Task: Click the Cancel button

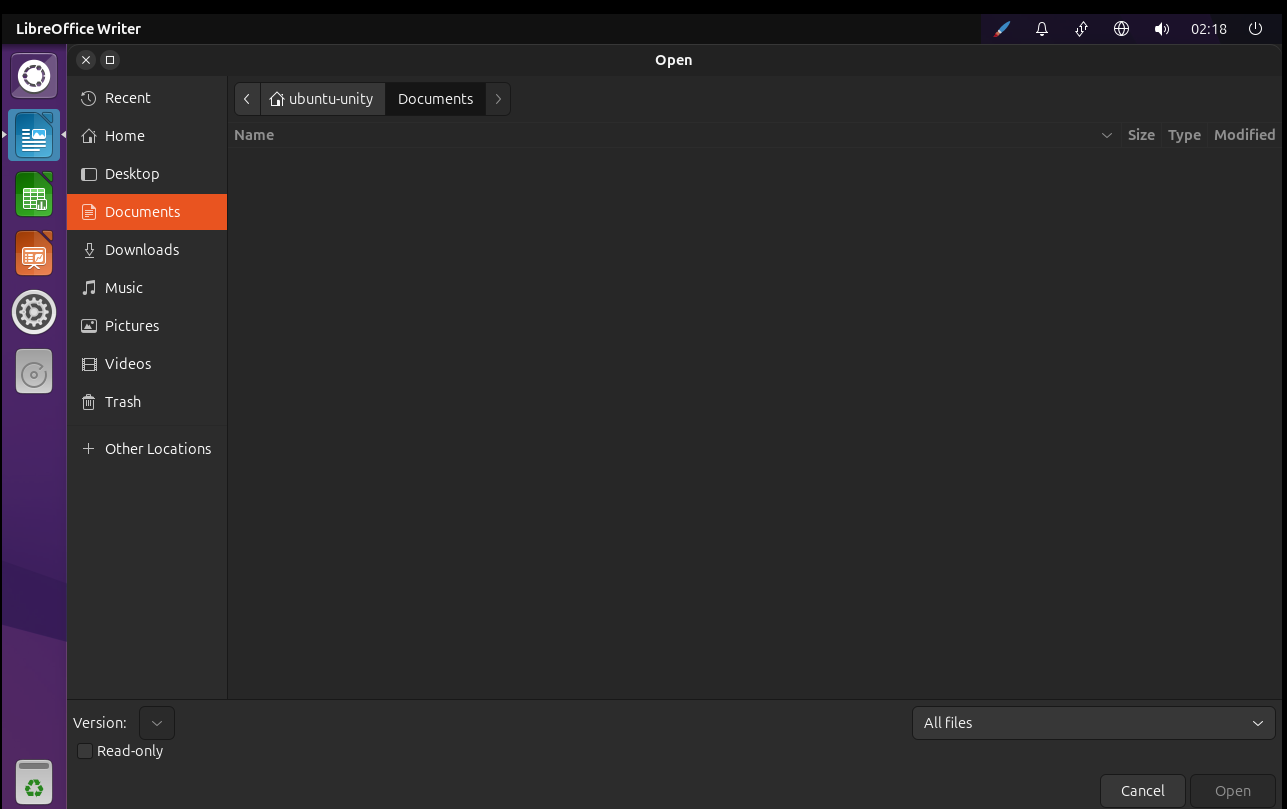Action: (x=1143, y=791)
